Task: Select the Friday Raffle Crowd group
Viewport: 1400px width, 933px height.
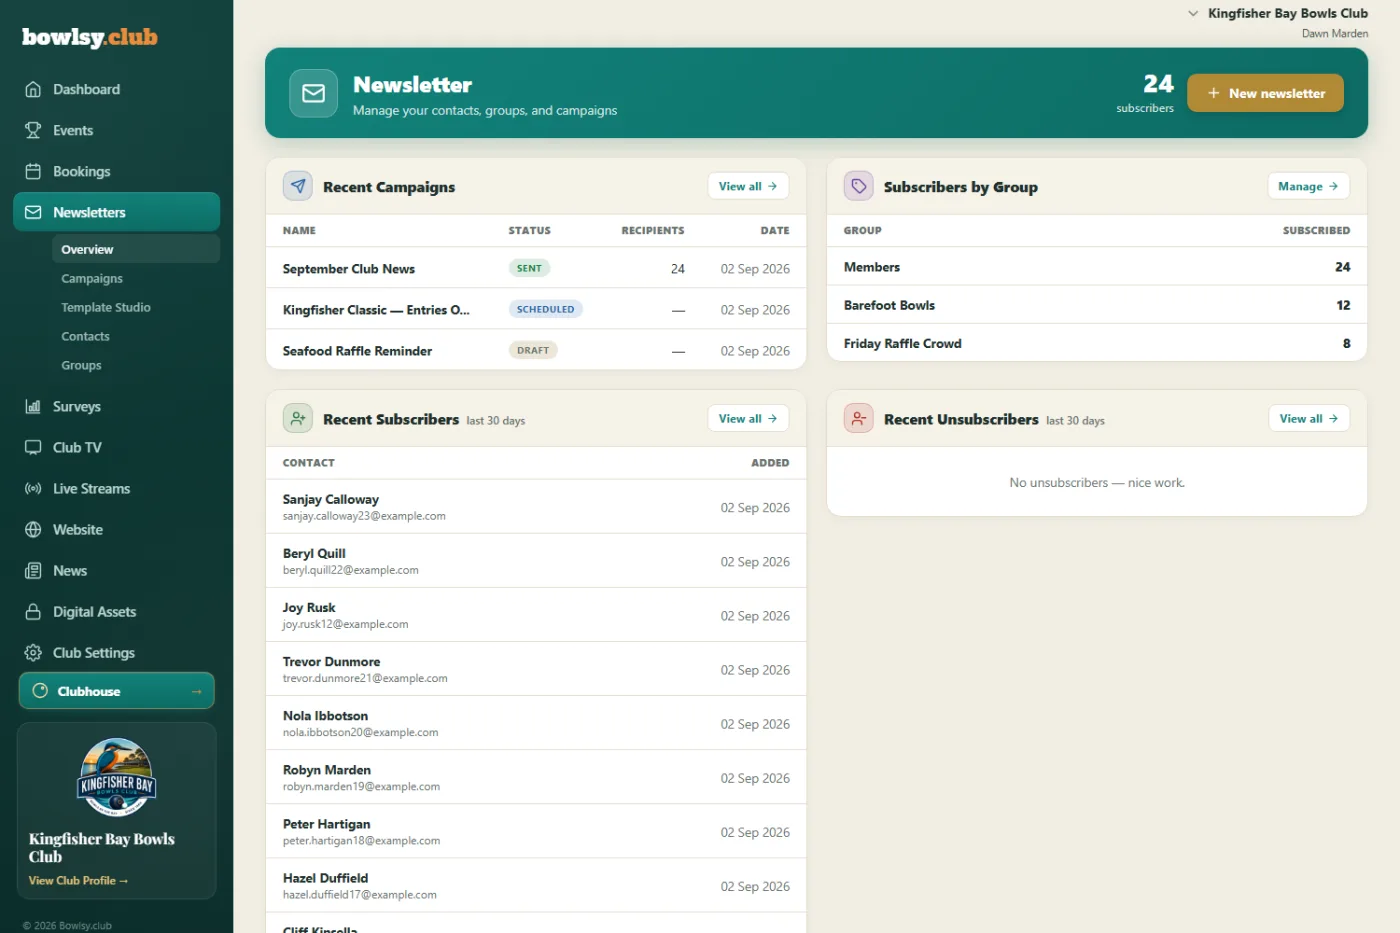Action: click(x=1097, y=343)
